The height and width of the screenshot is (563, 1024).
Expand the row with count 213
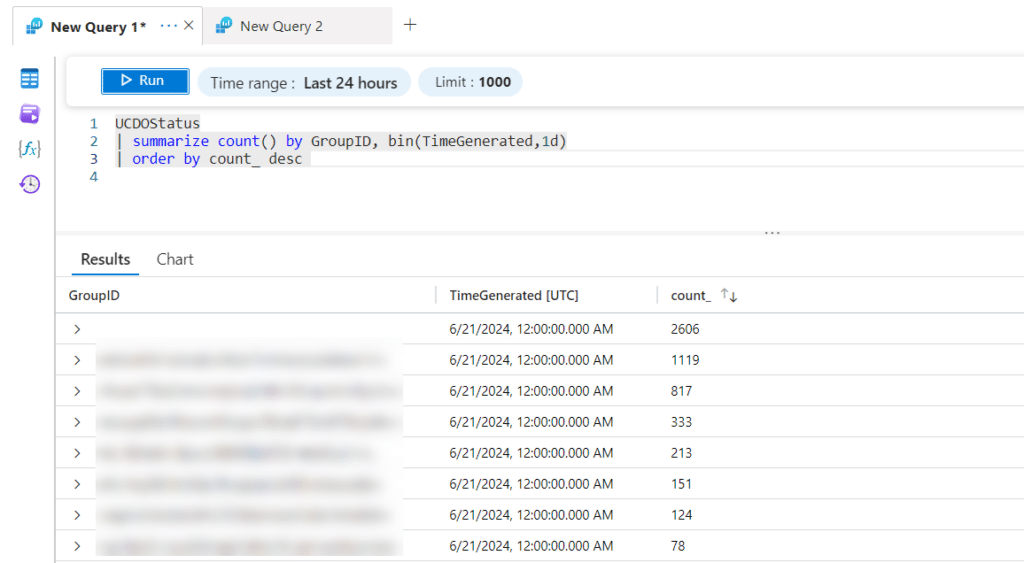coord(77,453)
